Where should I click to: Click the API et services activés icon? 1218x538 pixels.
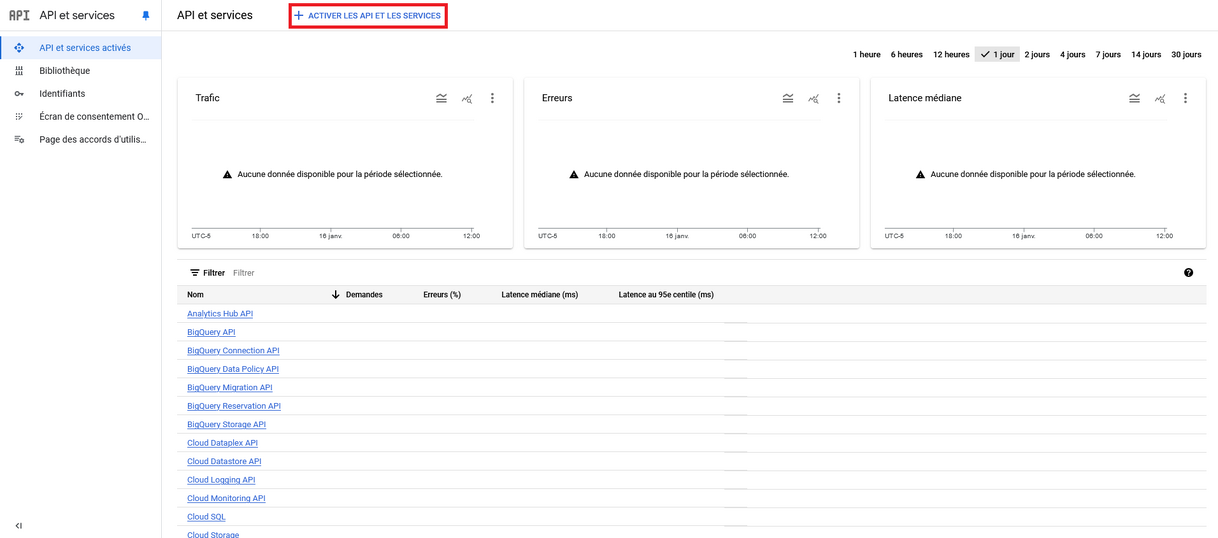19,48
